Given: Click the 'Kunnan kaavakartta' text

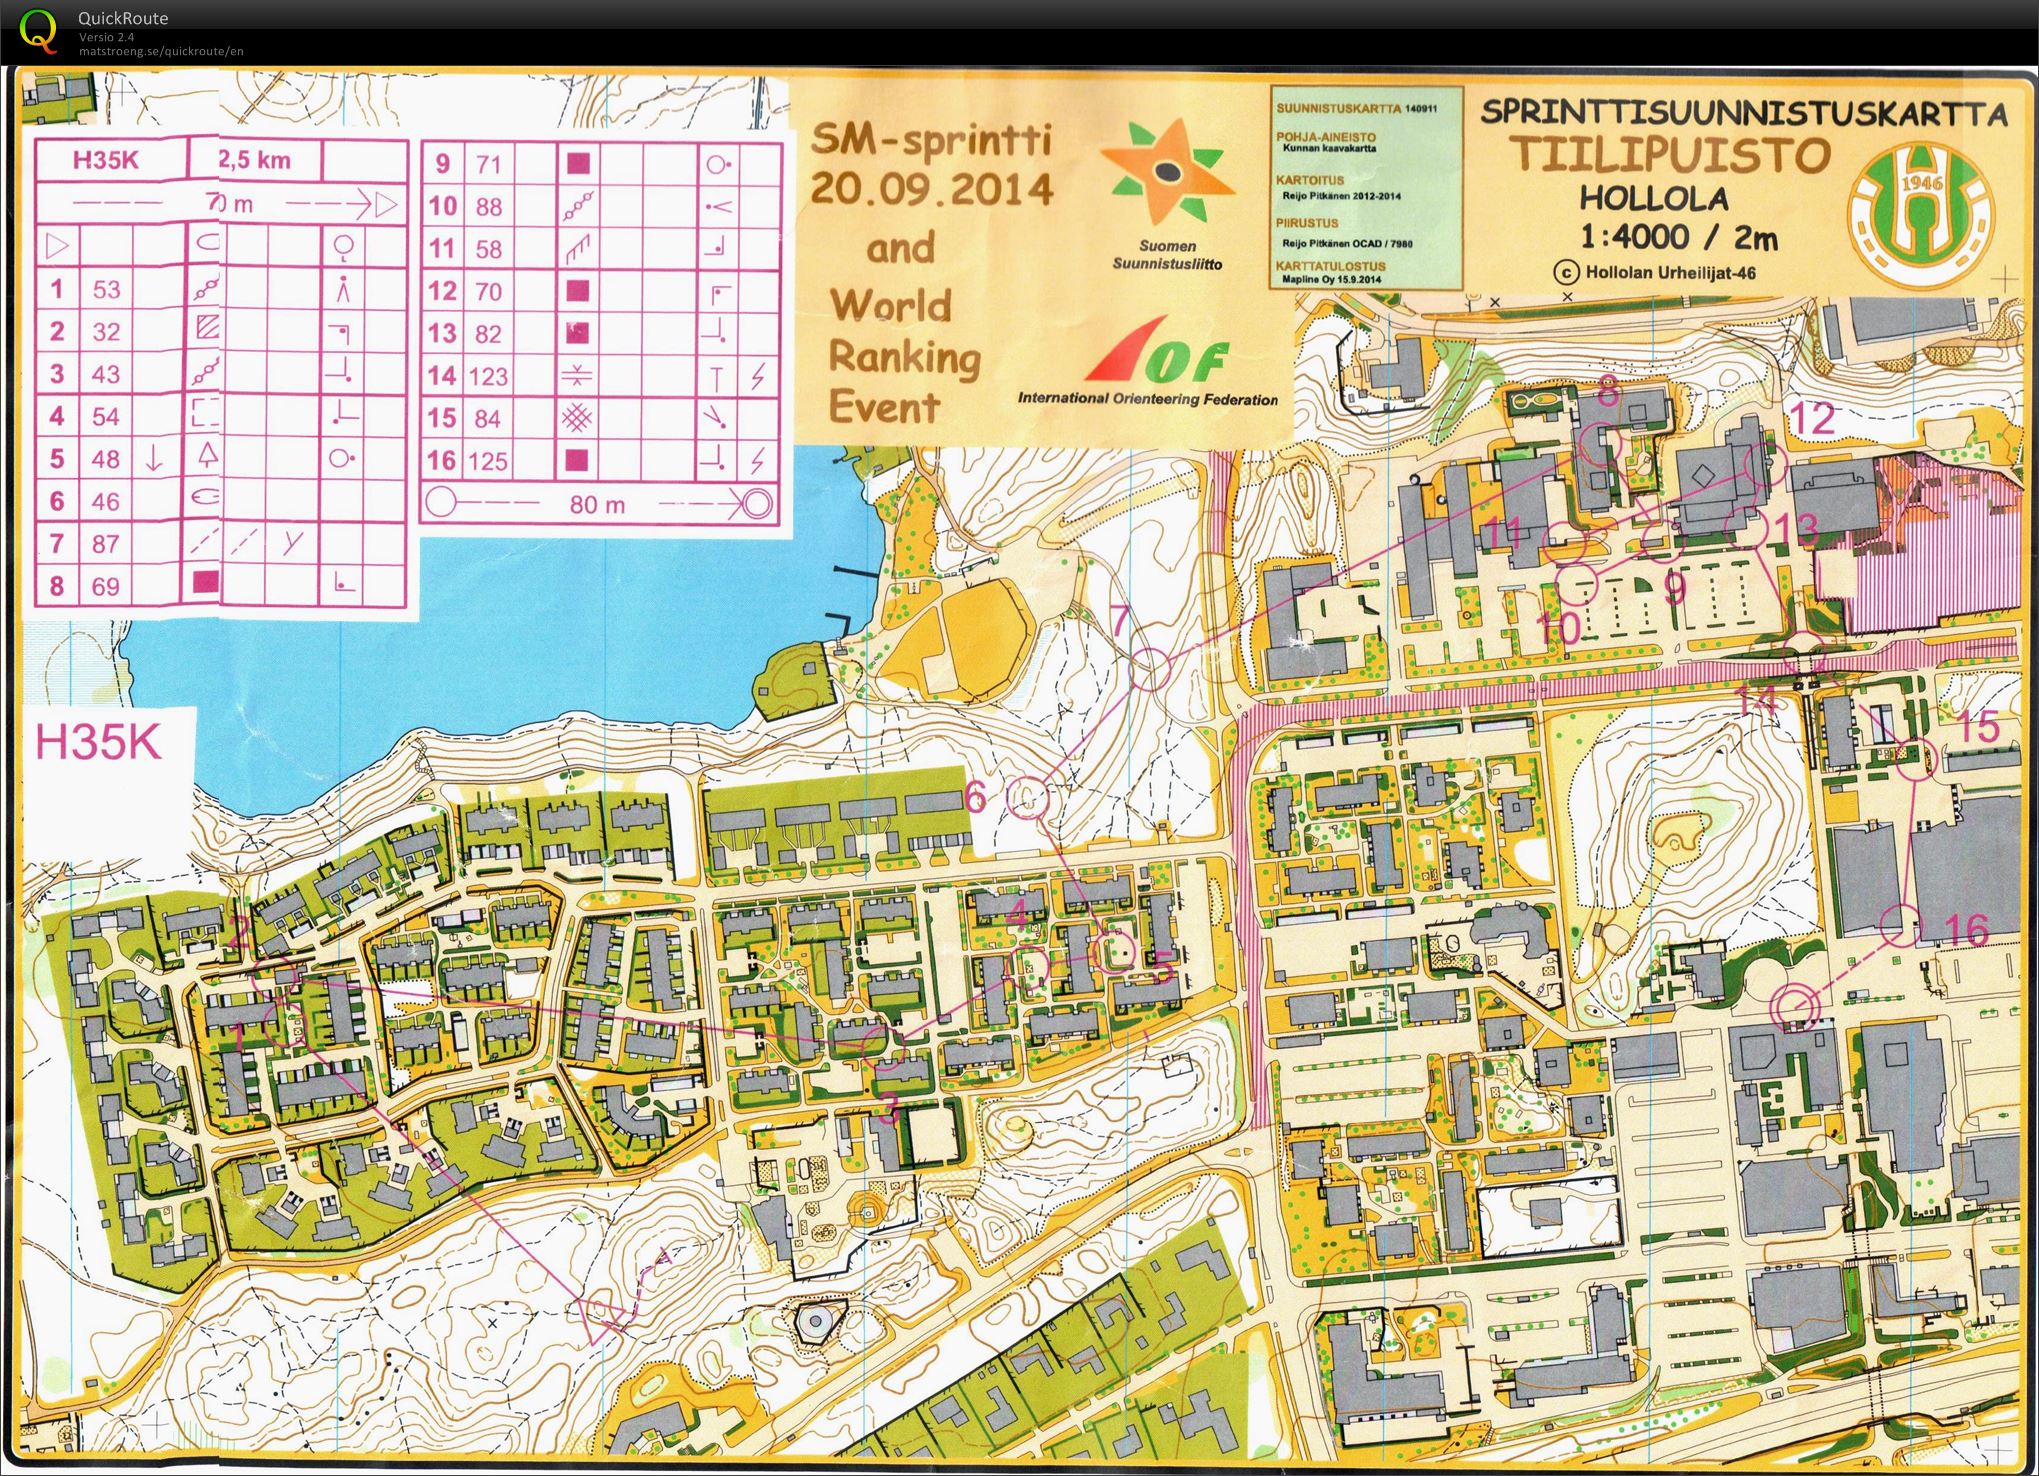Looking at the screenshot, I should [x=1328, y=149].
